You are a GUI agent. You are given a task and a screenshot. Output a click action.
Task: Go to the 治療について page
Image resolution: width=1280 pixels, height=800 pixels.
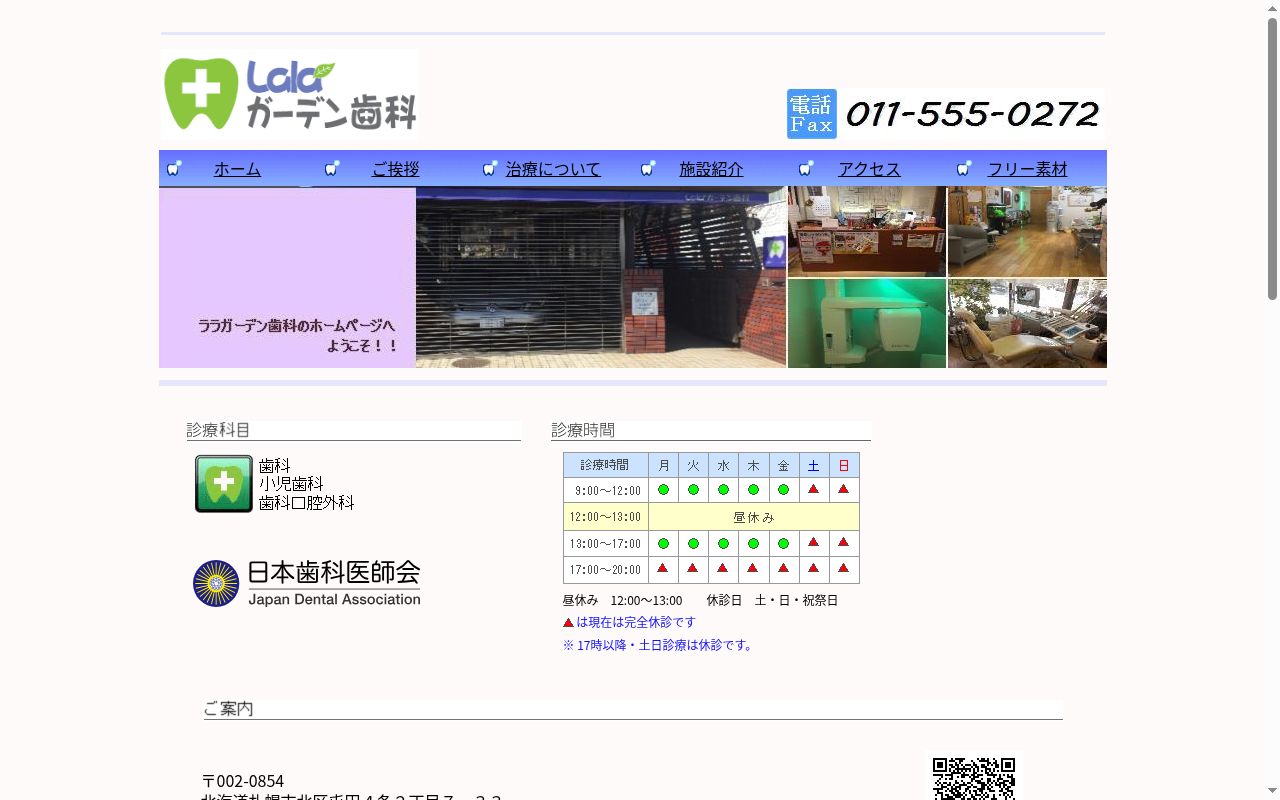(553, 169)
